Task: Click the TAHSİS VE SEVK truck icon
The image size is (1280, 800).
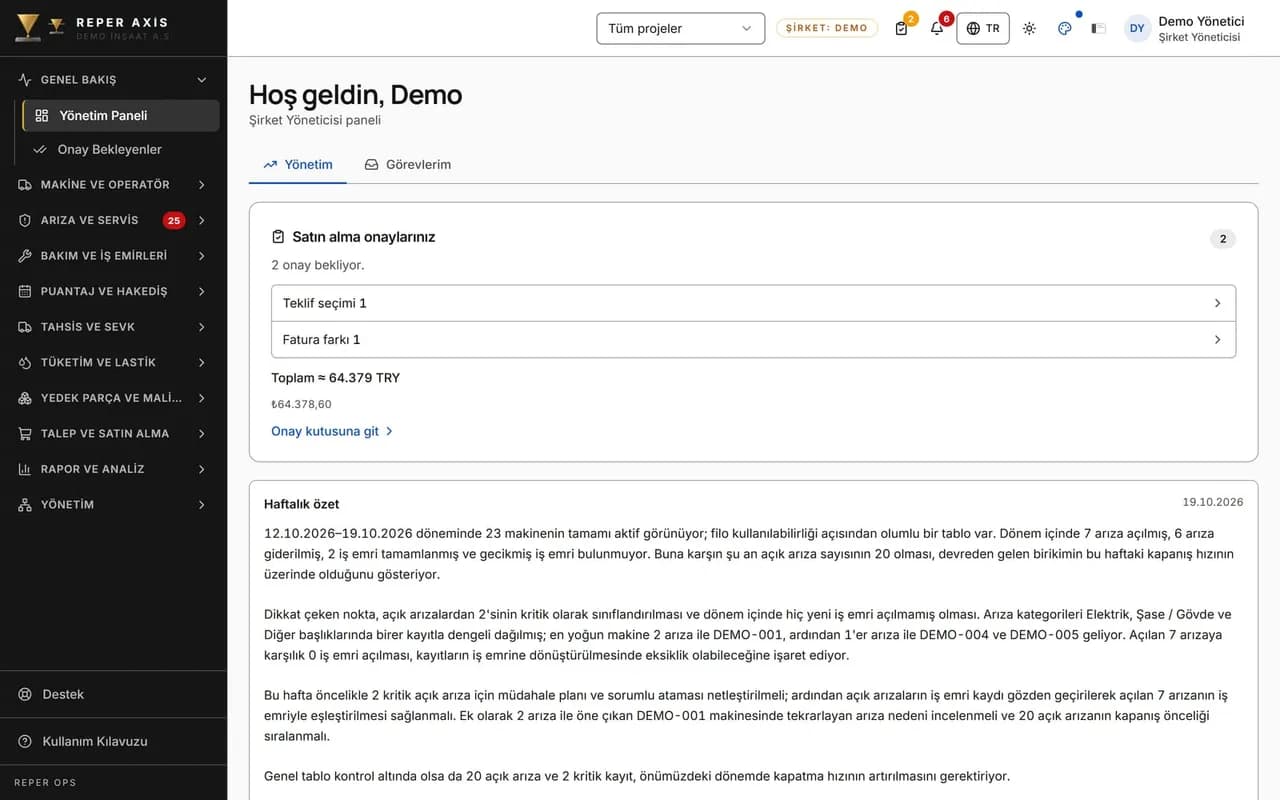Action: tap(25, 327)
